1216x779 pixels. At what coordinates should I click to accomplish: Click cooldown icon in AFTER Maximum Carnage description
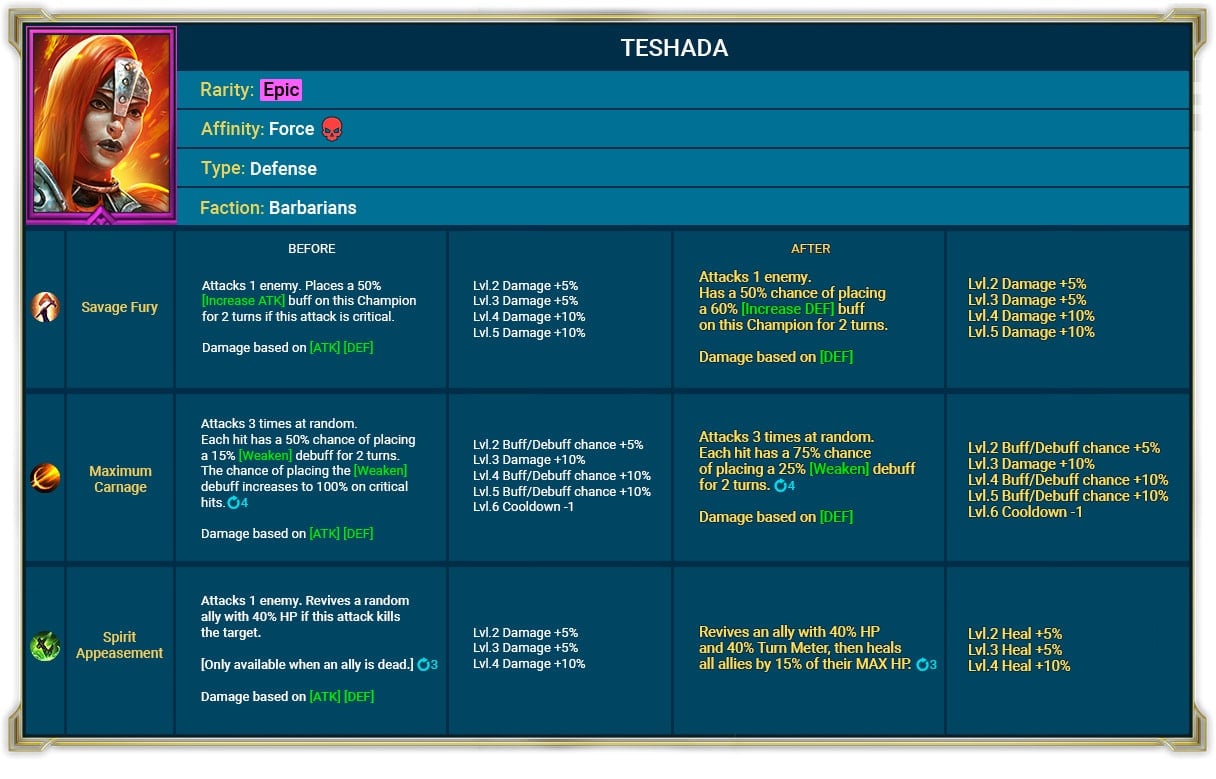pos(781,486)
